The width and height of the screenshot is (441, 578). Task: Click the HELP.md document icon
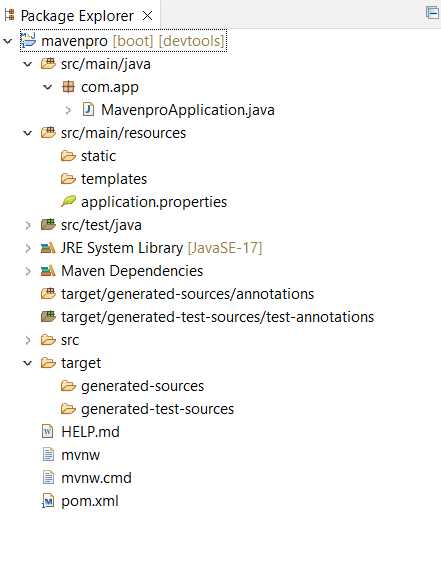pyautogui.click(x=48, y=432)
